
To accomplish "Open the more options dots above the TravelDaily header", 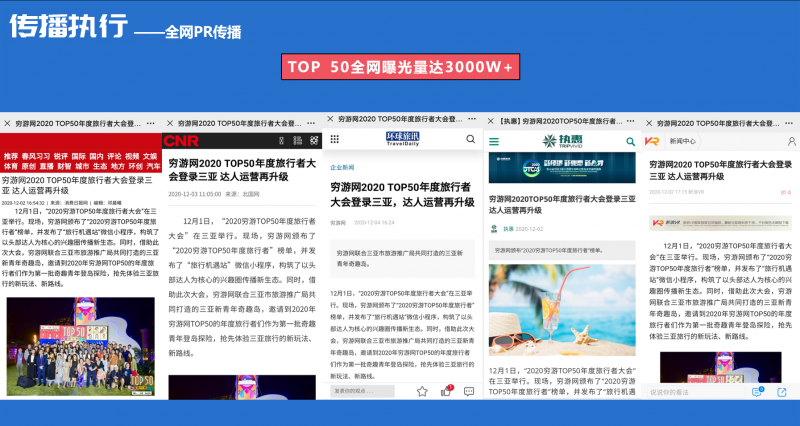I will coord(472,119).
